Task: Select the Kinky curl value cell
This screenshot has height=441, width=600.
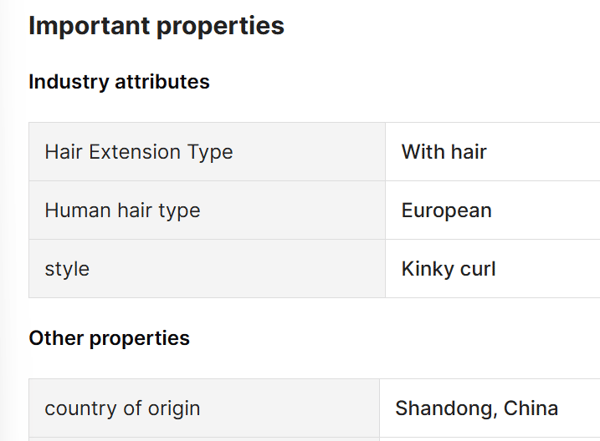Action: [492, 269]
